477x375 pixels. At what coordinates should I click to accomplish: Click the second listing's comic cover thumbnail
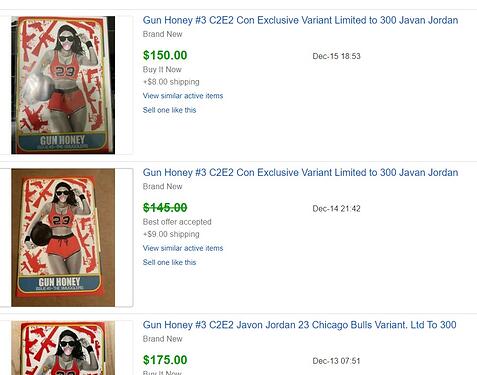pos(63,237)
